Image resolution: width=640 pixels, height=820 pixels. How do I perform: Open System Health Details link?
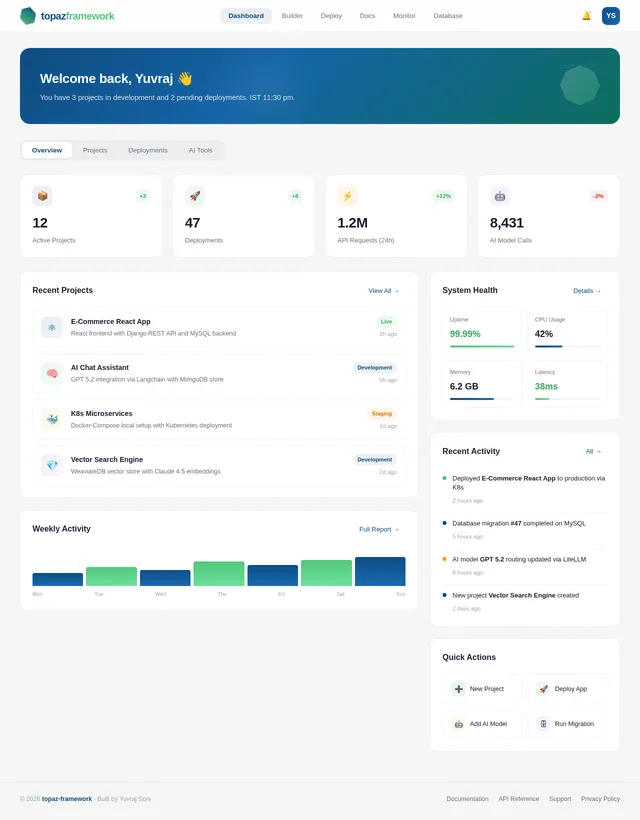coord(587,291)
